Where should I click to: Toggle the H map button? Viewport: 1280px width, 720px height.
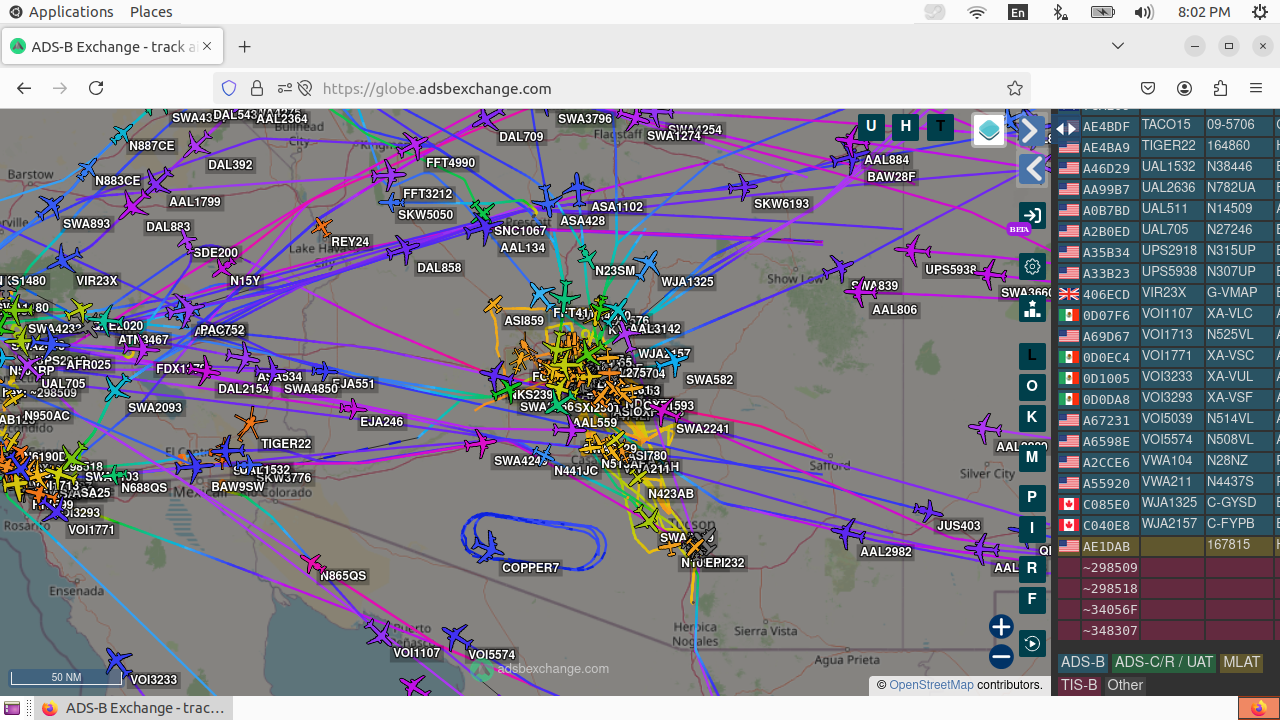(906, 126)
